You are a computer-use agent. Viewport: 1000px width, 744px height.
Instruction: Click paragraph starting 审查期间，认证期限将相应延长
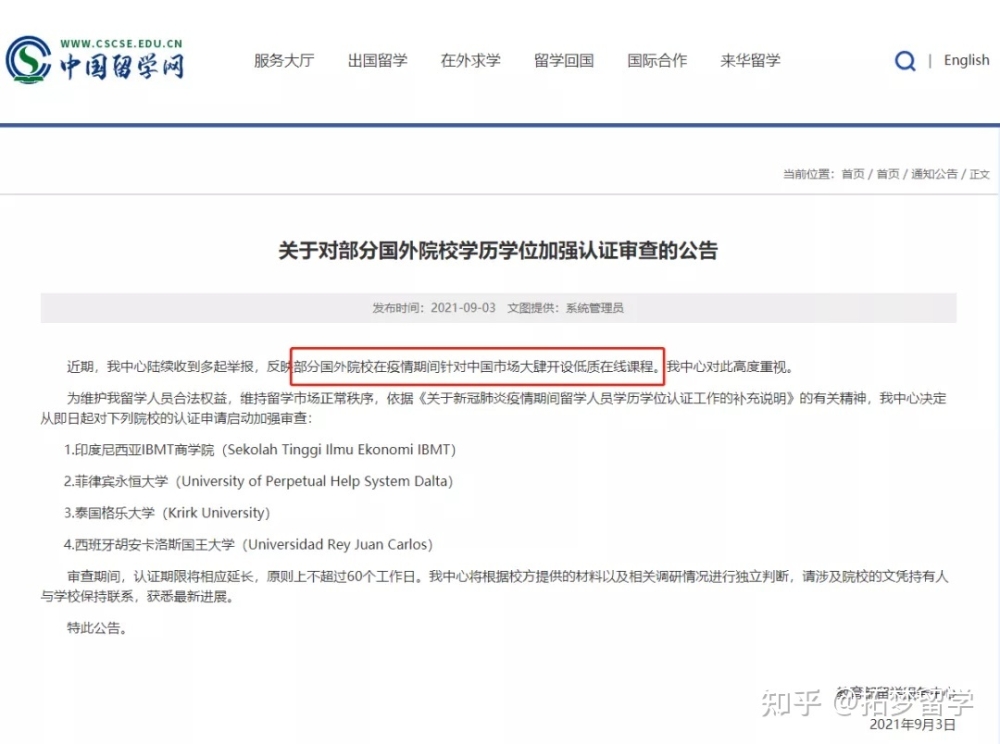click(495, 587)
